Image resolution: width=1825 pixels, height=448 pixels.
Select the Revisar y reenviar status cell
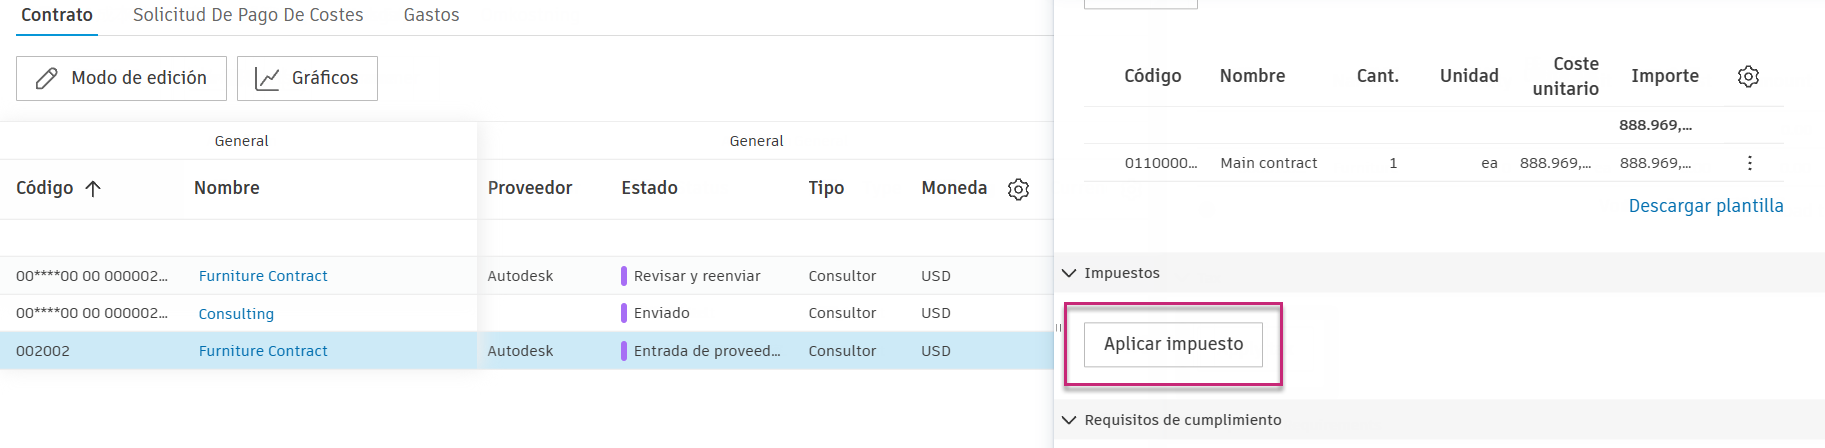(696, 276)
